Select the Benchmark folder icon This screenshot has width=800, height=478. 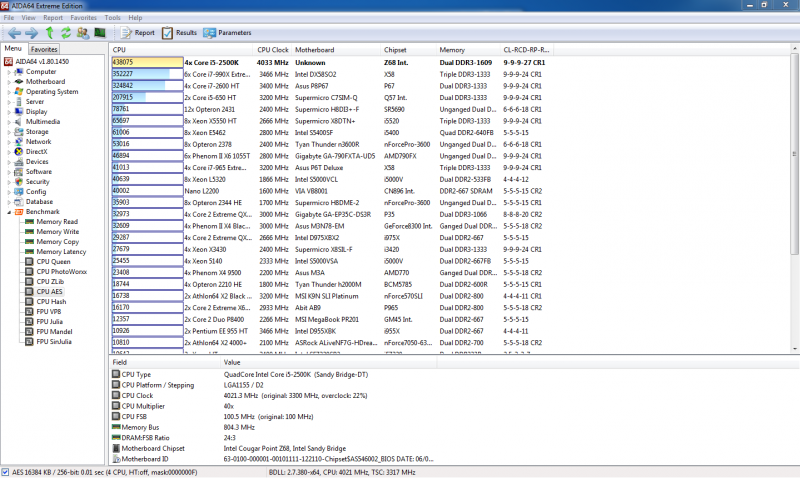coord(19,212)
